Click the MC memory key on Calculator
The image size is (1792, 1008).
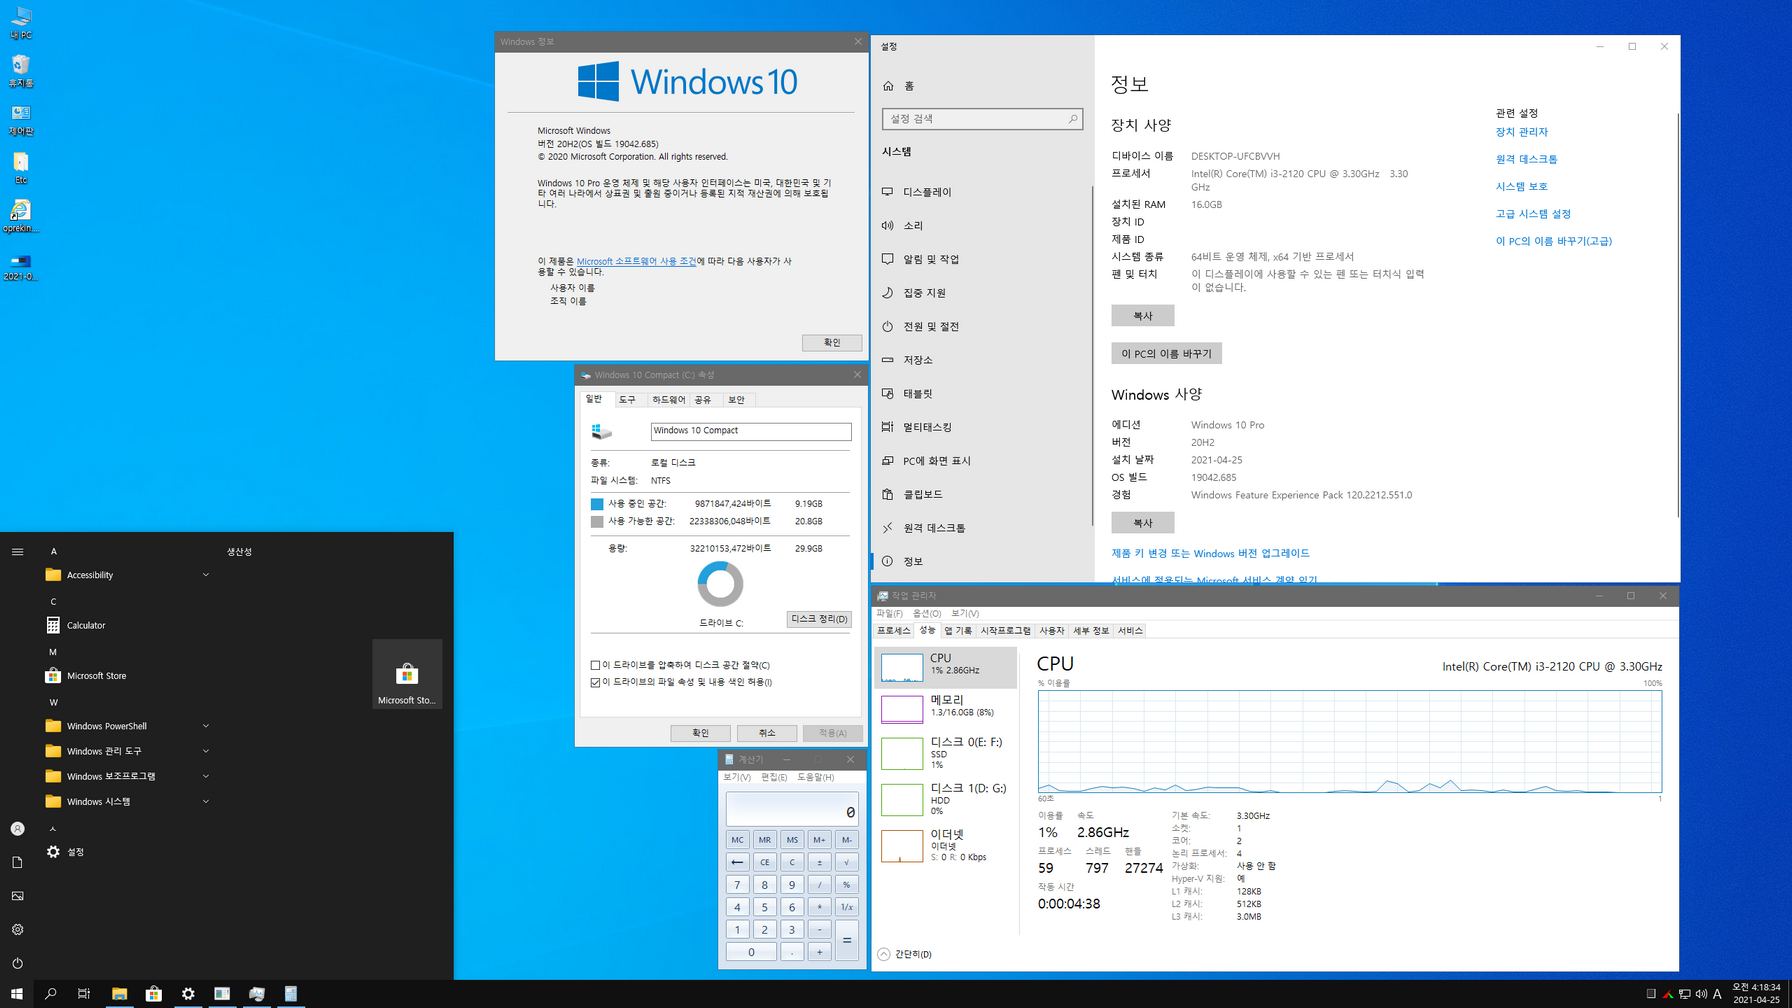[x=737, y=840]
